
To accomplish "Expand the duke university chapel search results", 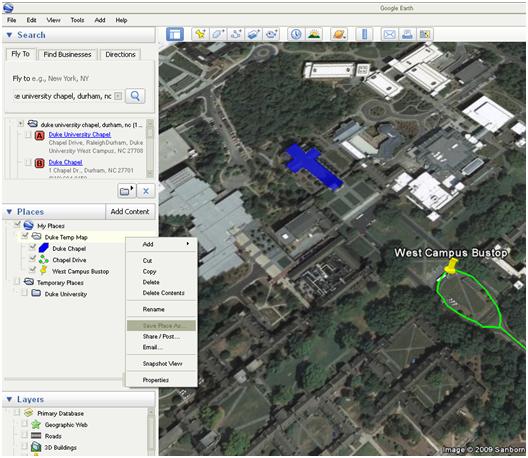I will [21, 124].
